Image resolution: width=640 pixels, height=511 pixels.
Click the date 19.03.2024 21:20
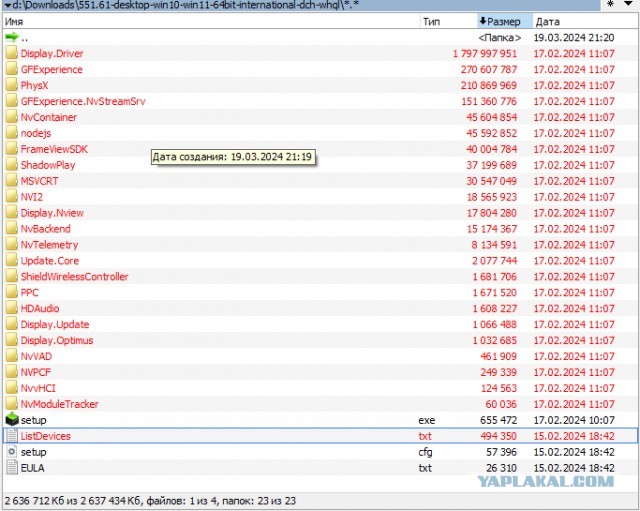573,38
